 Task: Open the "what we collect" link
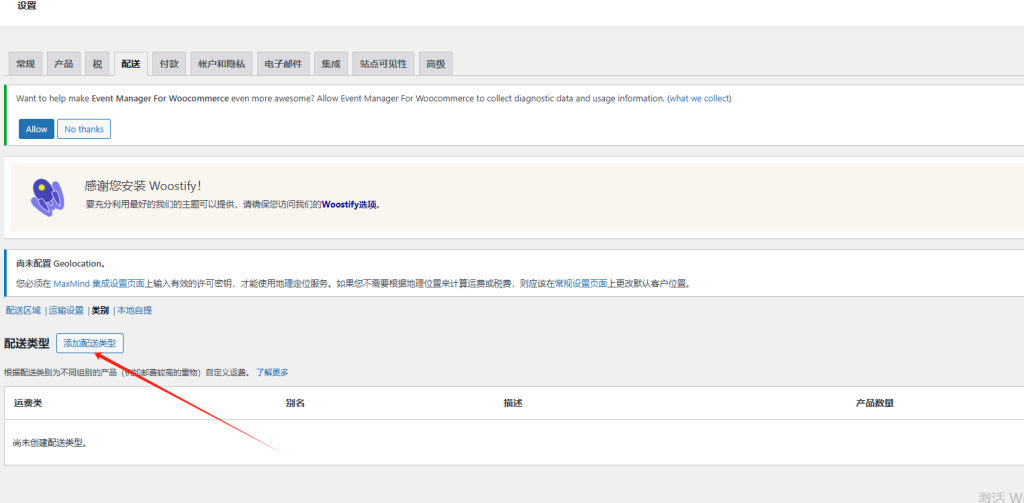699,99
